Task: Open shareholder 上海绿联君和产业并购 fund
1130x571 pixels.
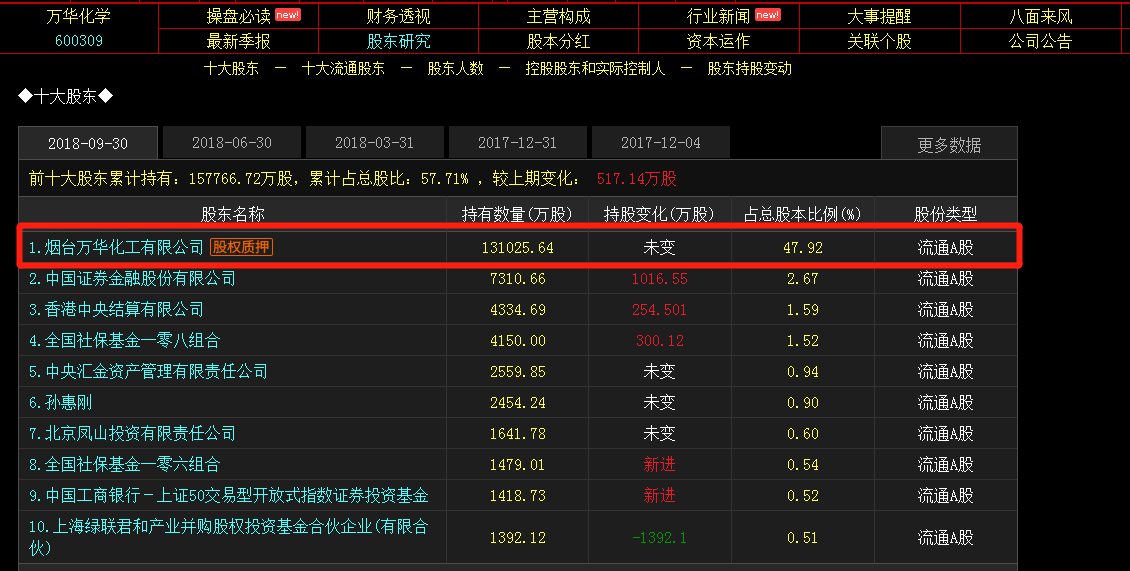Action: (228, 537)
